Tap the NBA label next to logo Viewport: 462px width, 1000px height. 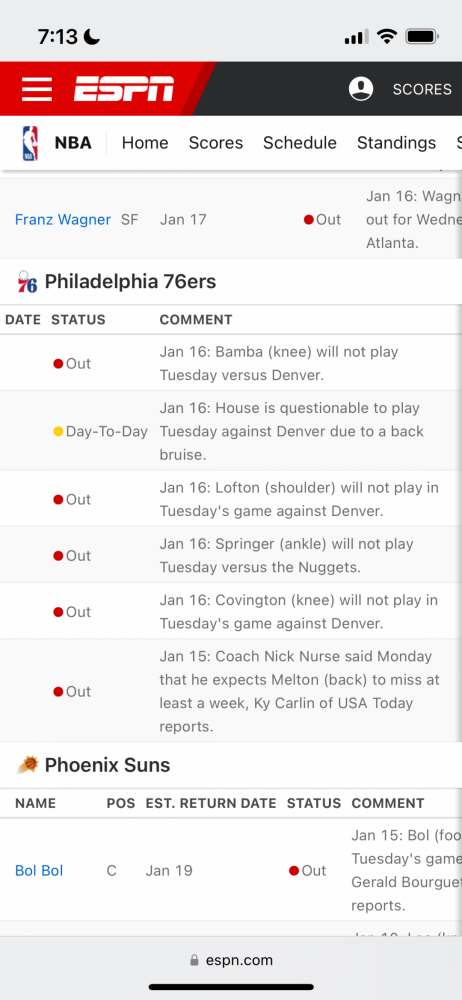point(73,143)
